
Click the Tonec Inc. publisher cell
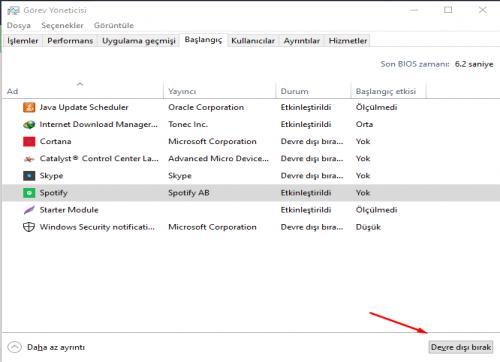coord(188,125)
